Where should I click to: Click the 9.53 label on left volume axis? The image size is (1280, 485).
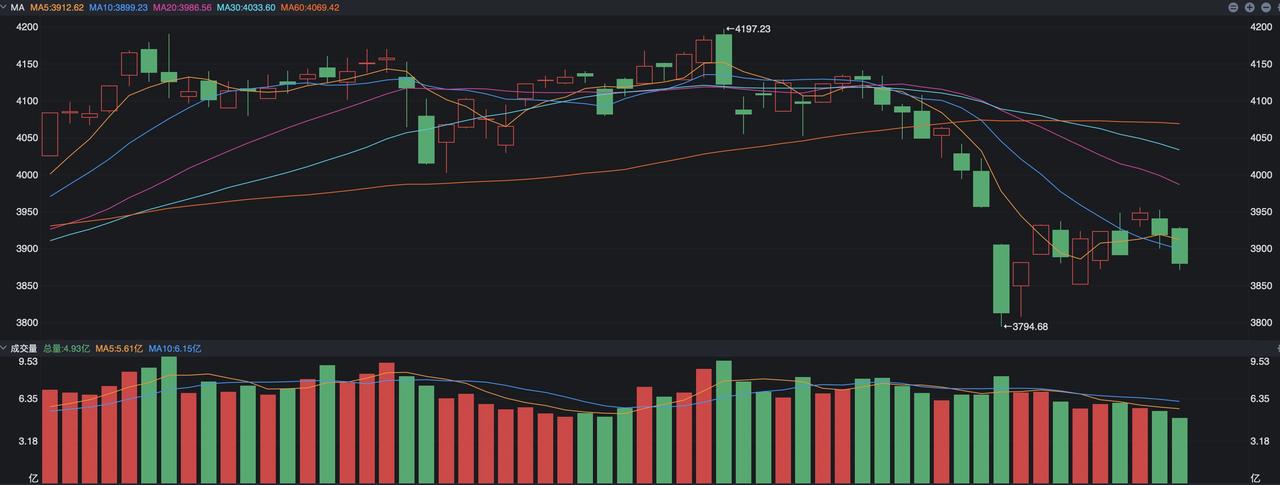[27, 361]
